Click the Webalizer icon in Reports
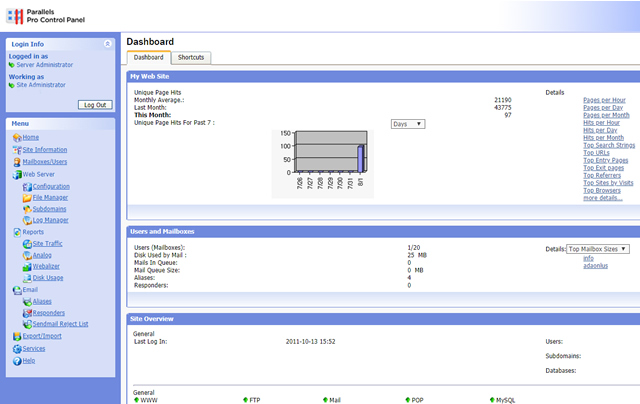Viewport: 640px width, 404px height. [x=26, y=267]
